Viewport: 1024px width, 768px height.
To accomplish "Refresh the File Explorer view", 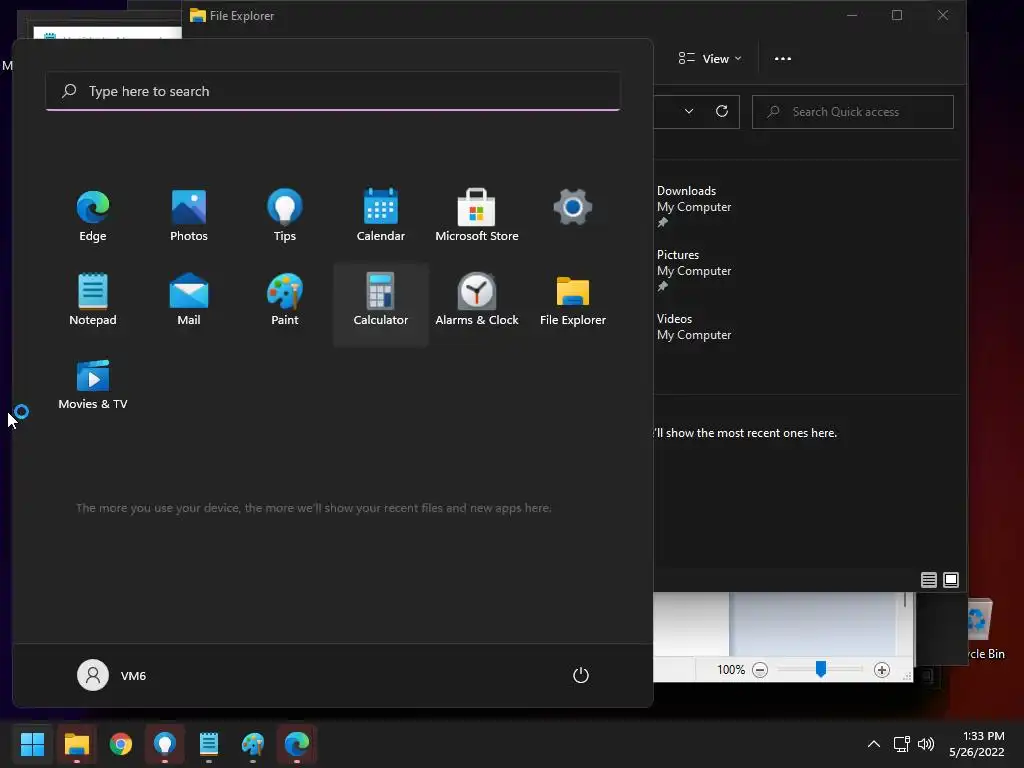I will [x=722, y=112].
